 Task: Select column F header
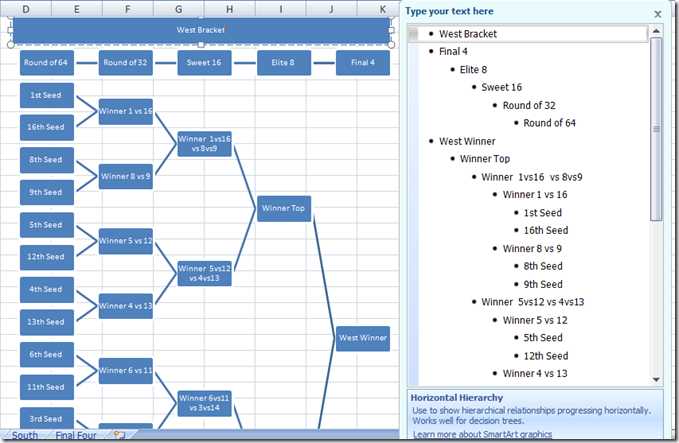click(x=128, y=9)
